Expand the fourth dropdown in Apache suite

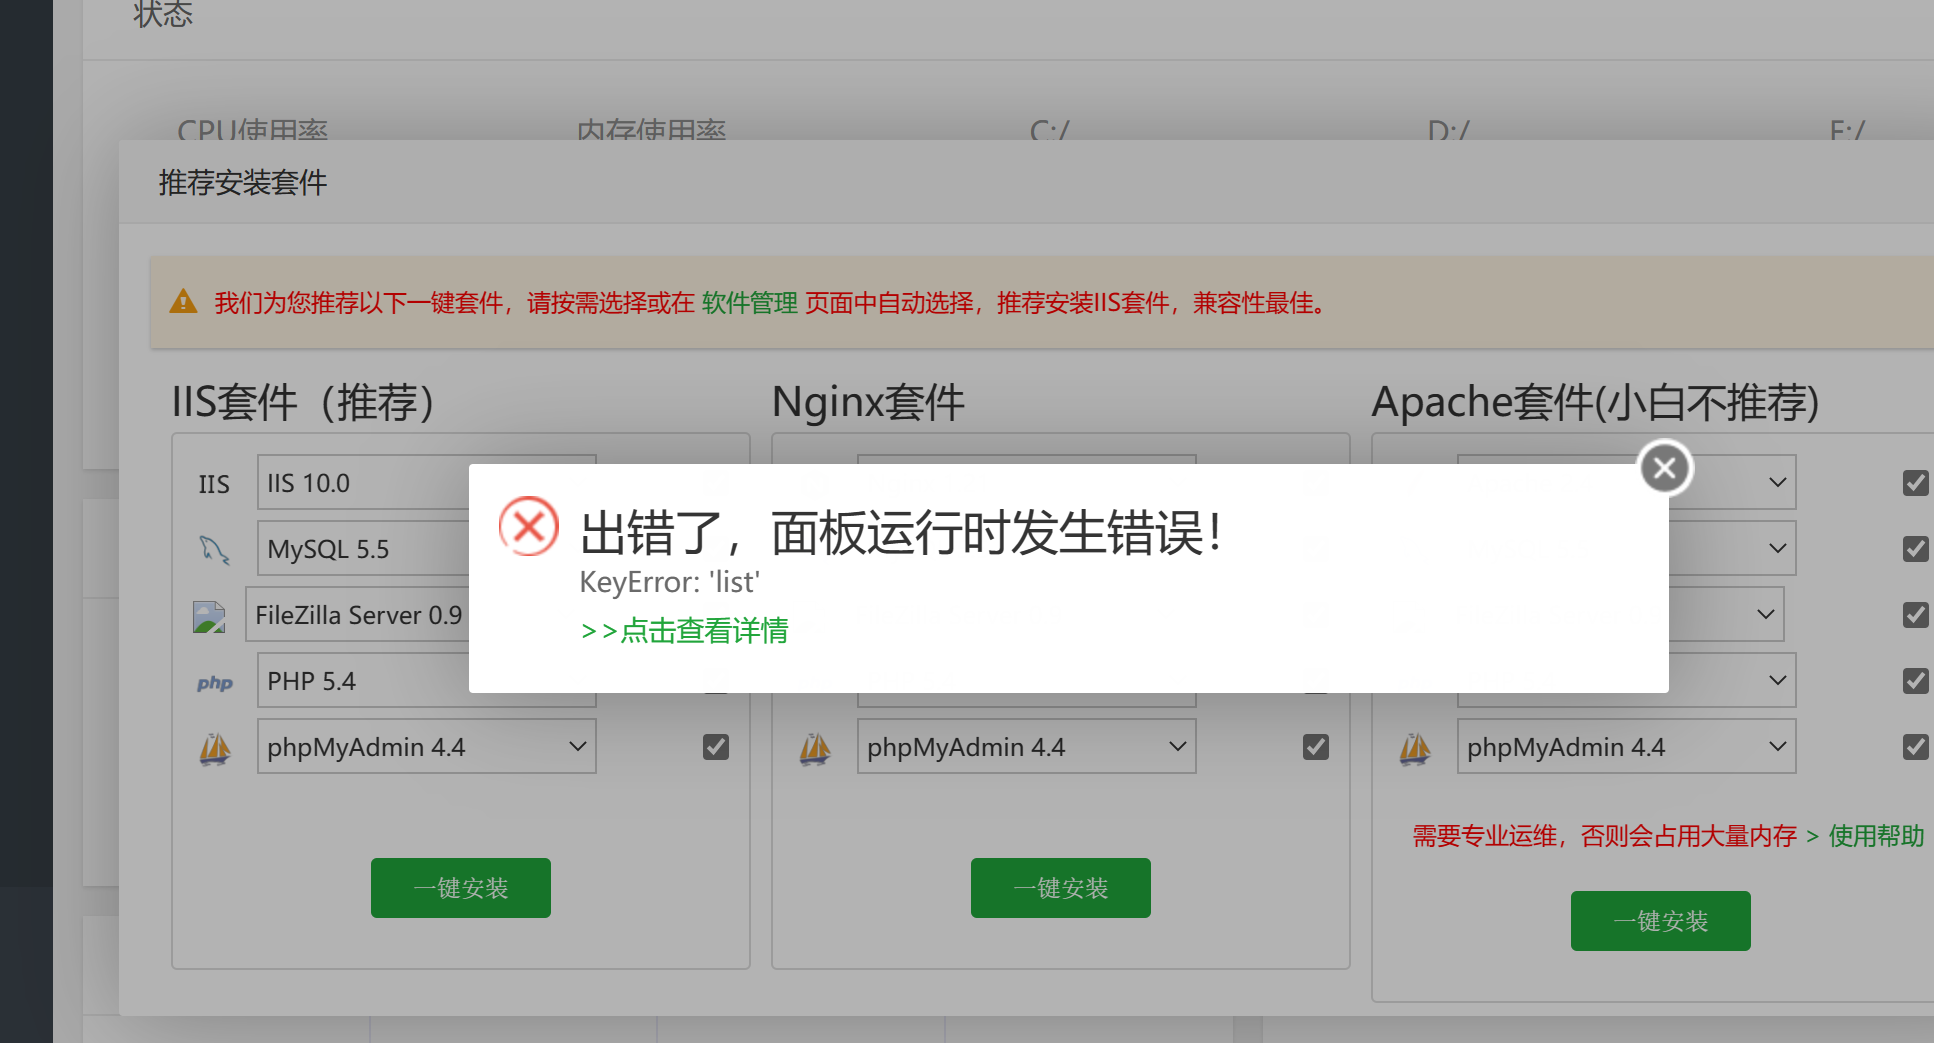(x=1777, y=680)
